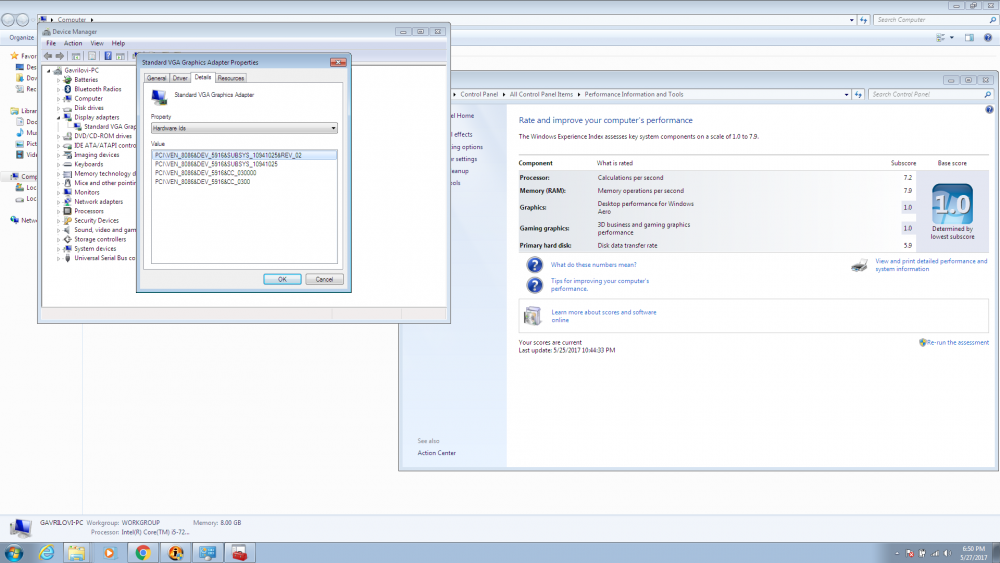Click 'All Control Panel Items' in breadcrumb
This screenshot has height=563, width=1000.
coord(541,94)
